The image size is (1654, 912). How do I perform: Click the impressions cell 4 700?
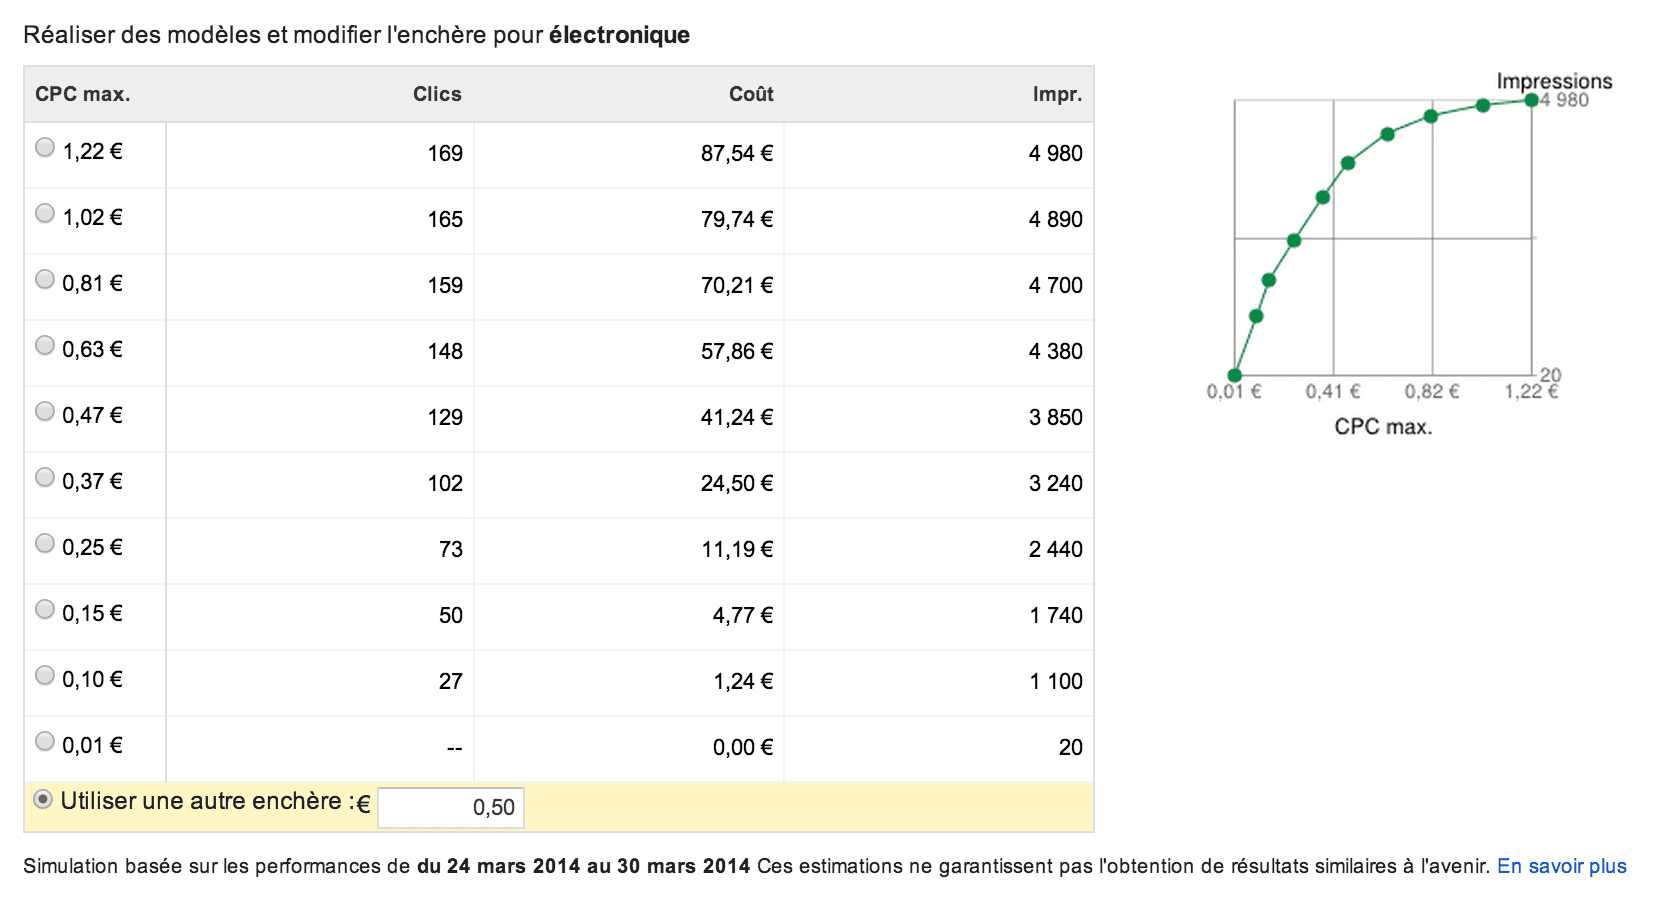tap(1056, 286)
